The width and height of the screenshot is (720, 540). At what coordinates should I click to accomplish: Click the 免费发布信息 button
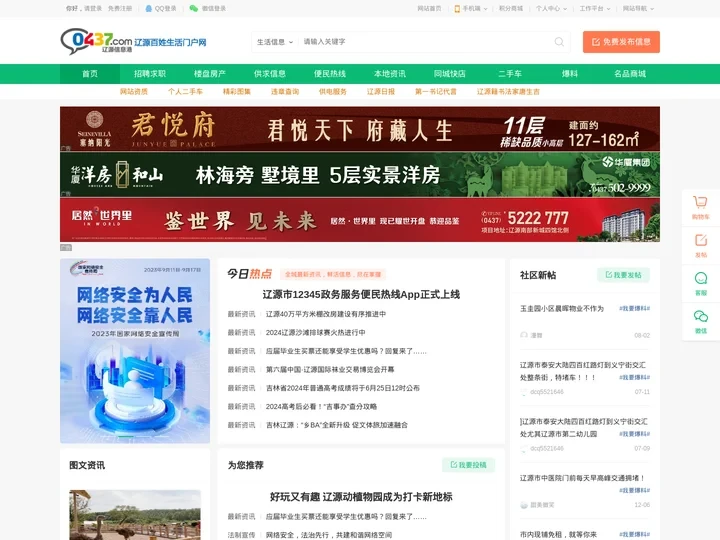point(621,42)
